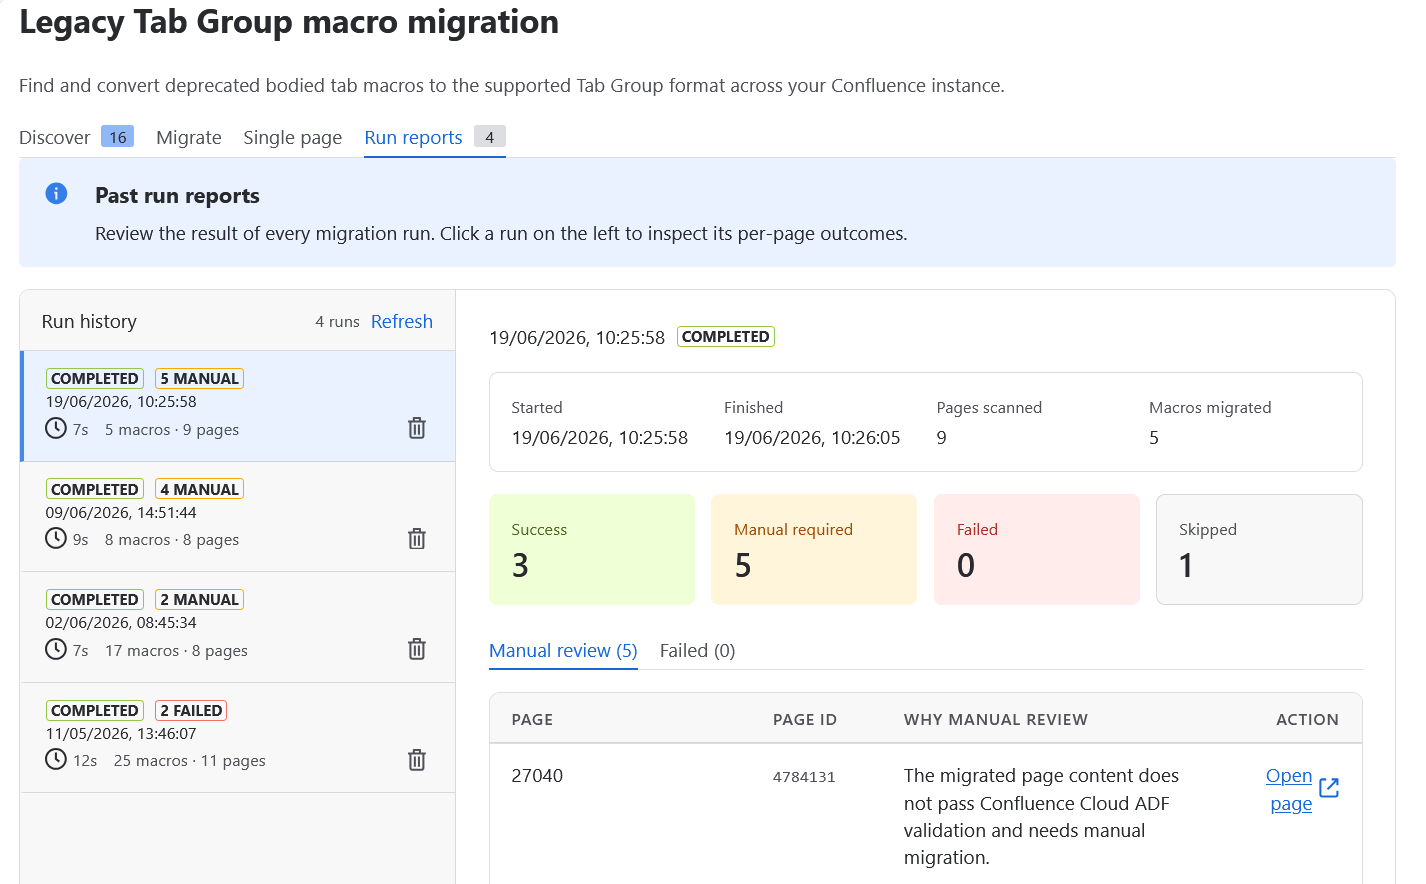This screenshot has height=884, width=1426.
Task: Select the run with 2 FAILED badge
Action: (238, 737)
